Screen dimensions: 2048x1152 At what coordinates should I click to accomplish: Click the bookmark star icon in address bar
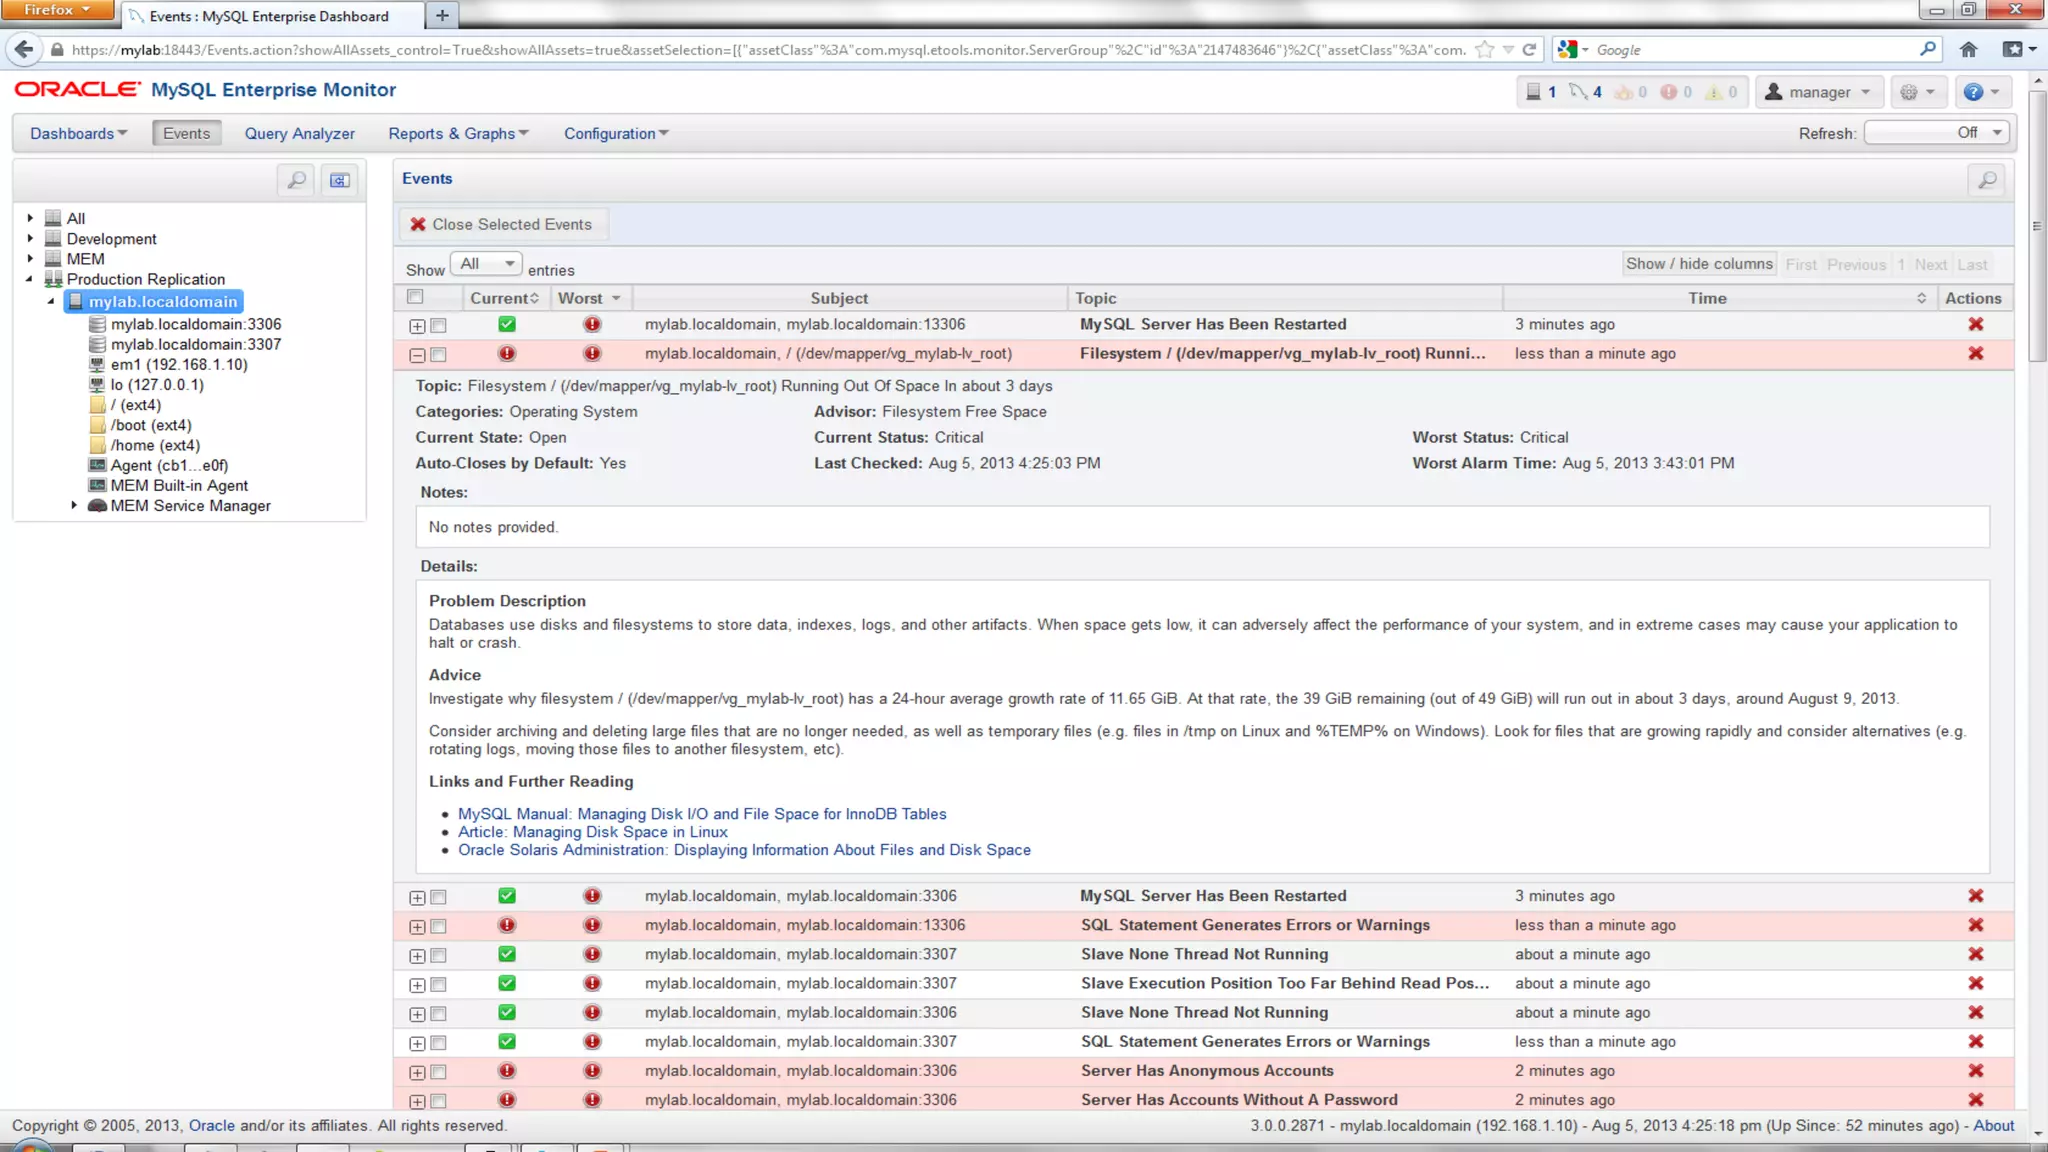1485,49
